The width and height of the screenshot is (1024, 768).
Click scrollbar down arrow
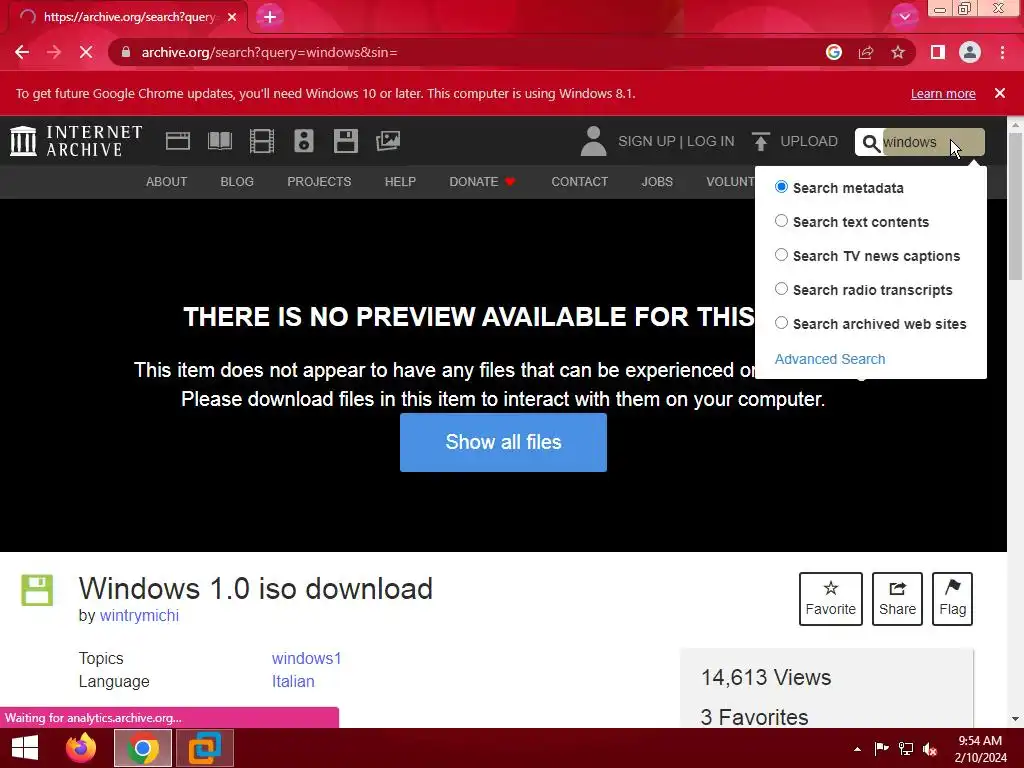click(x=1016, y=719)
